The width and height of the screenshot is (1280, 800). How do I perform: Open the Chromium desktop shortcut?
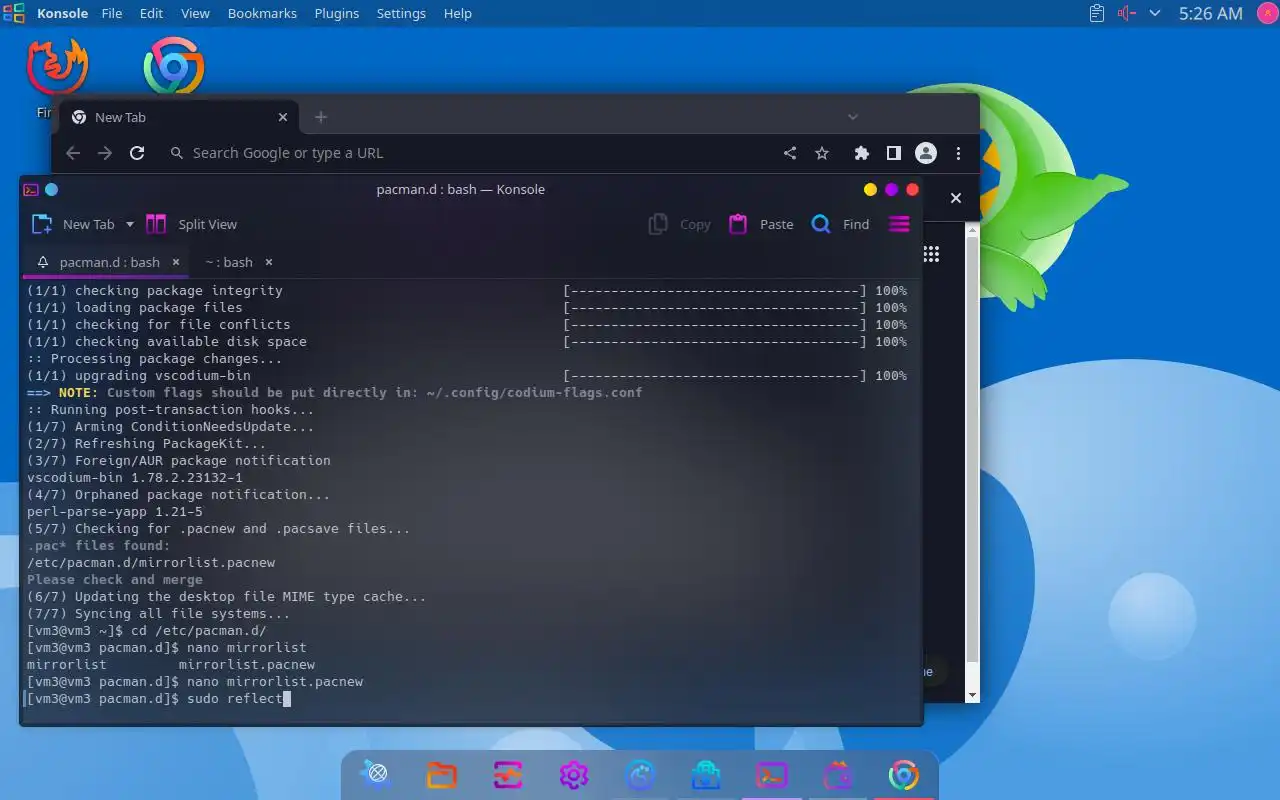coord(174,68)
